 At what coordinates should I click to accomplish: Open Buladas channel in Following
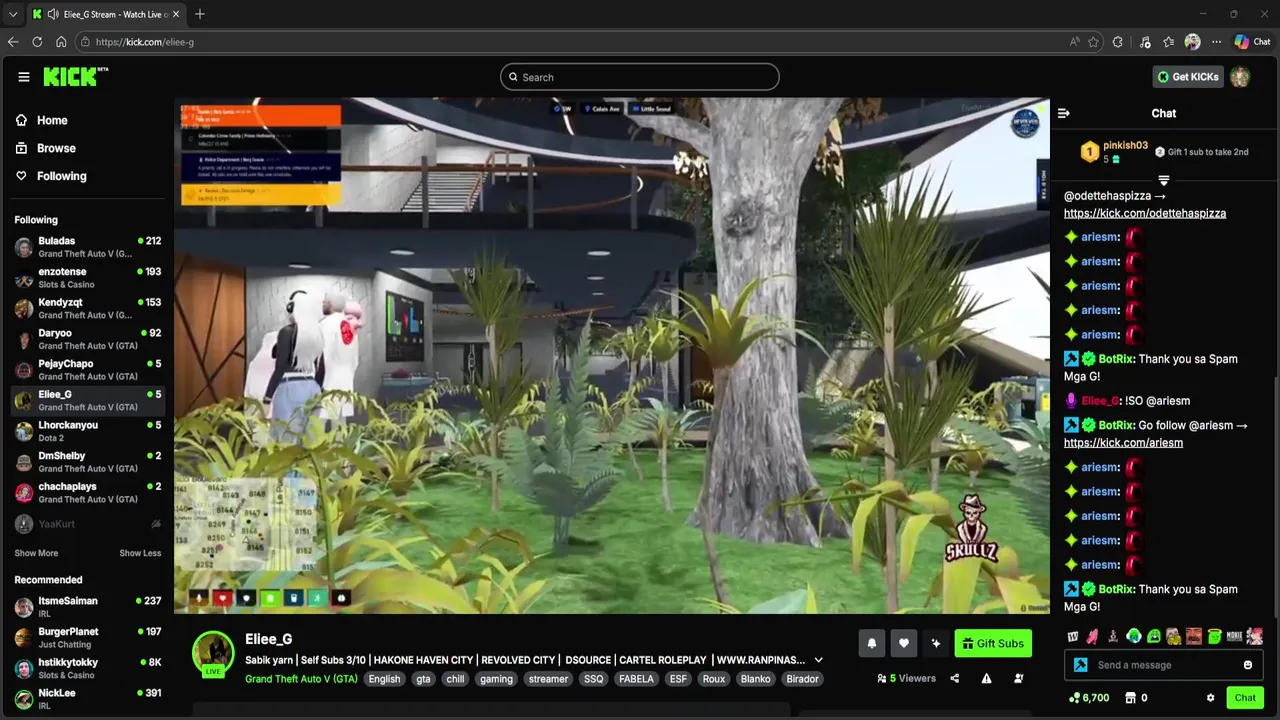87,247
